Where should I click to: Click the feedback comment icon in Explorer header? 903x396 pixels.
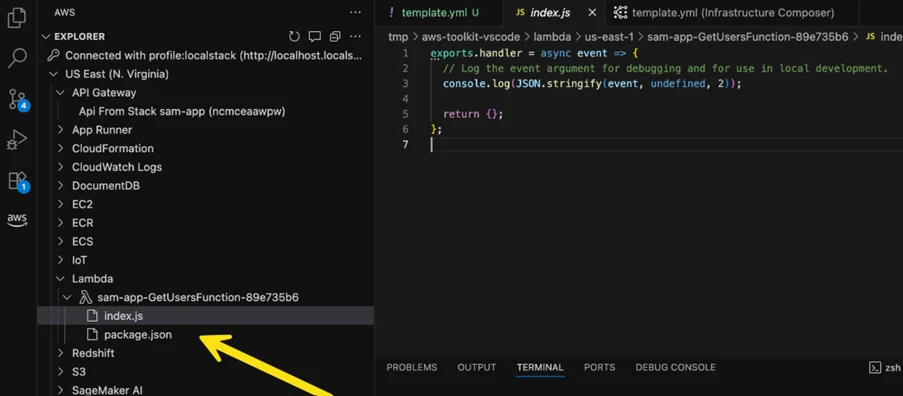pos(314,37)
